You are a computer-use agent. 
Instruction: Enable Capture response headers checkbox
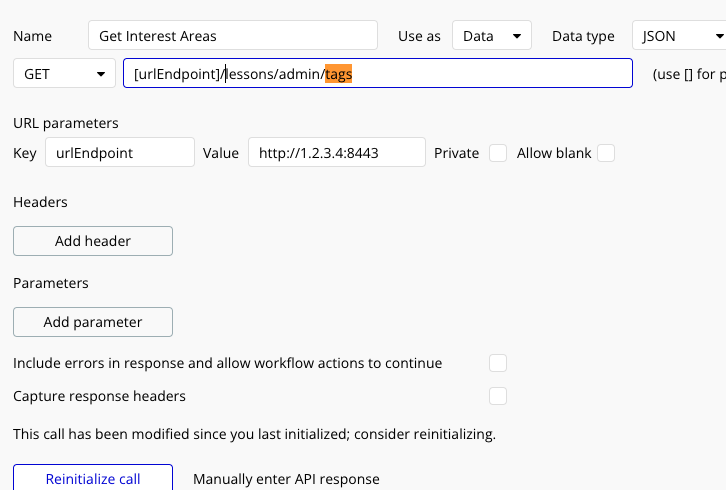498,396
